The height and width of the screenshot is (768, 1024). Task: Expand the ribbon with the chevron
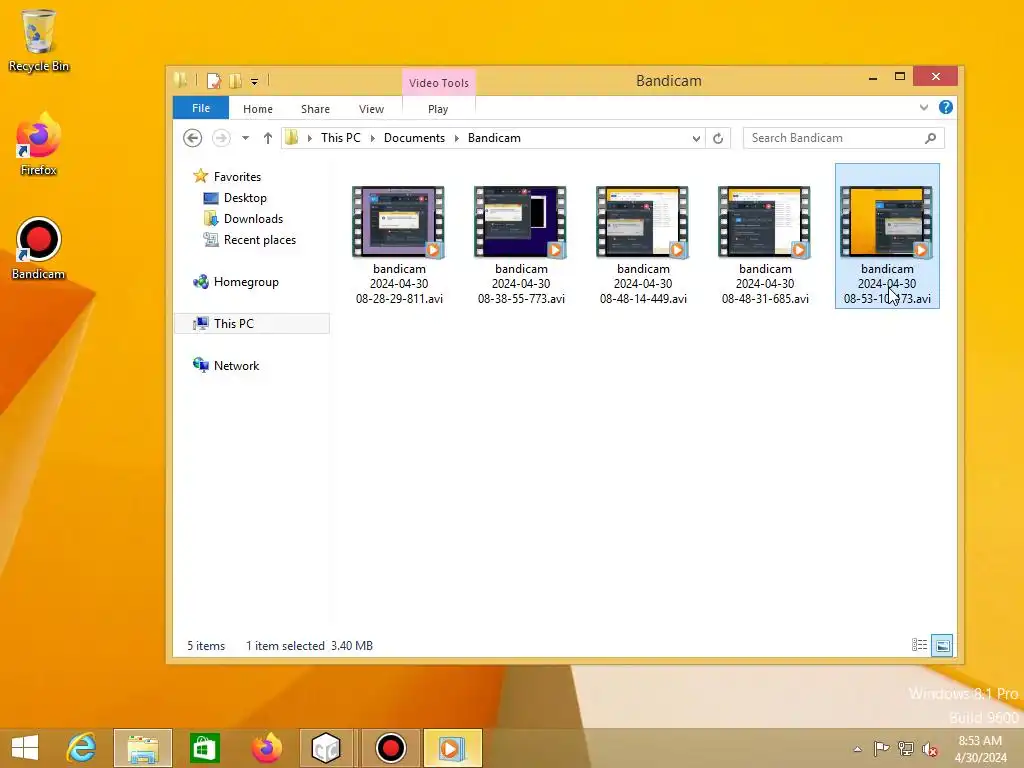click(x=923, y=107)
